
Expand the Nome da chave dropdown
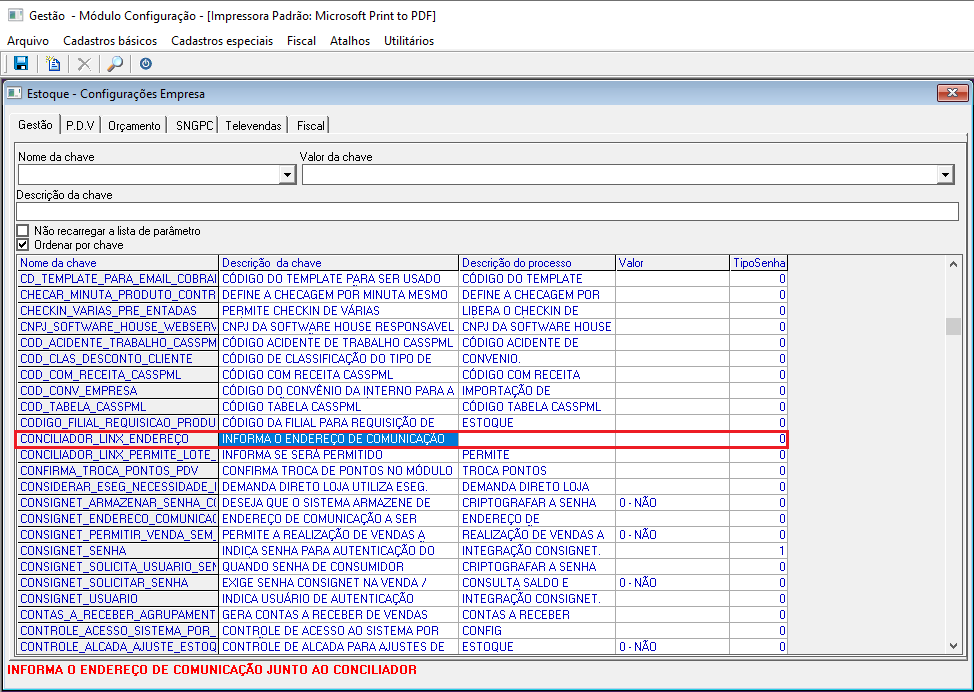tap(288, 175)
